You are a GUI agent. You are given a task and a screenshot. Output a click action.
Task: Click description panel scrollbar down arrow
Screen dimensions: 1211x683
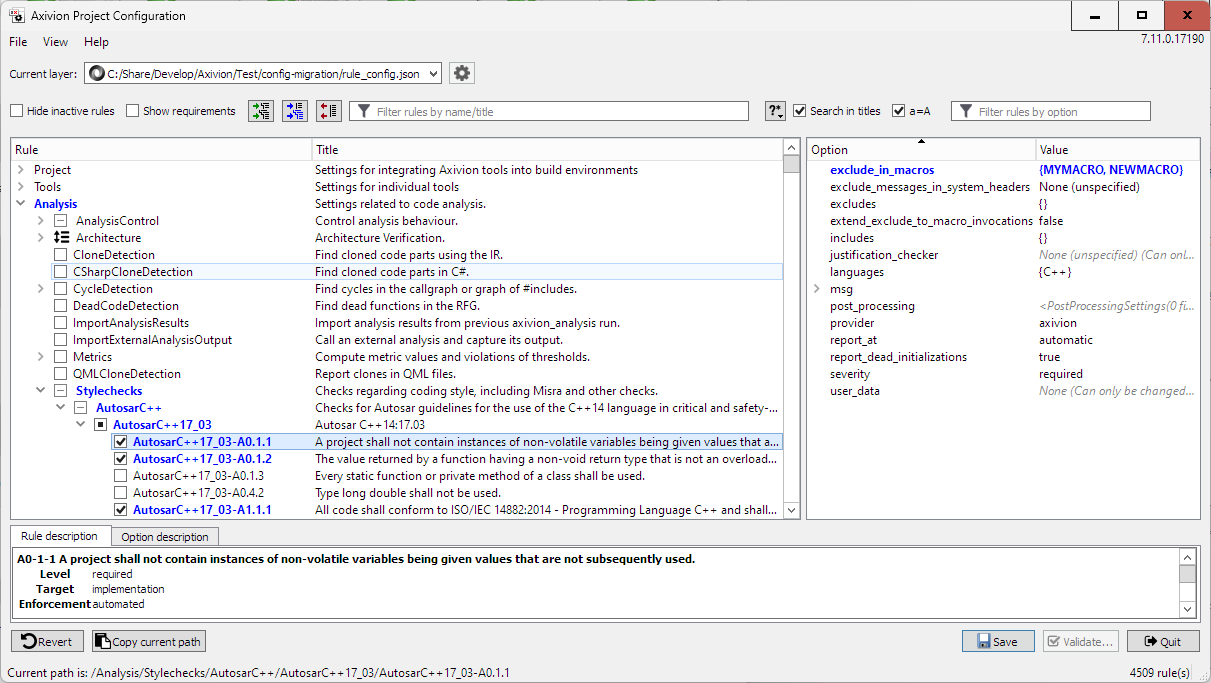pos(1187,609)
